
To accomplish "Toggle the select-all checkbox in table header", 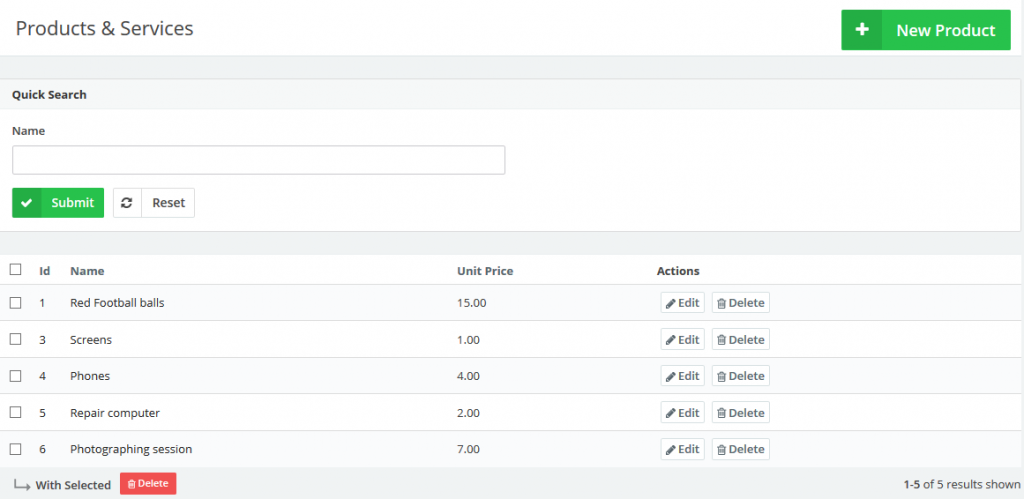I will click(x=15, y=270).
